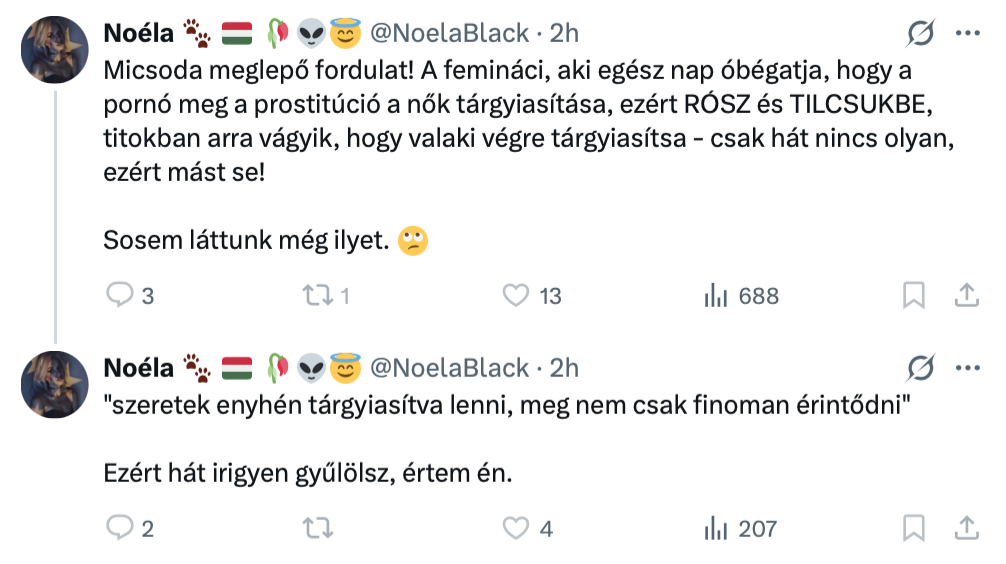Viewport: 1006px width, 564px height.
Task: Open Grok icon on second tweet
Action: (919, 368)
